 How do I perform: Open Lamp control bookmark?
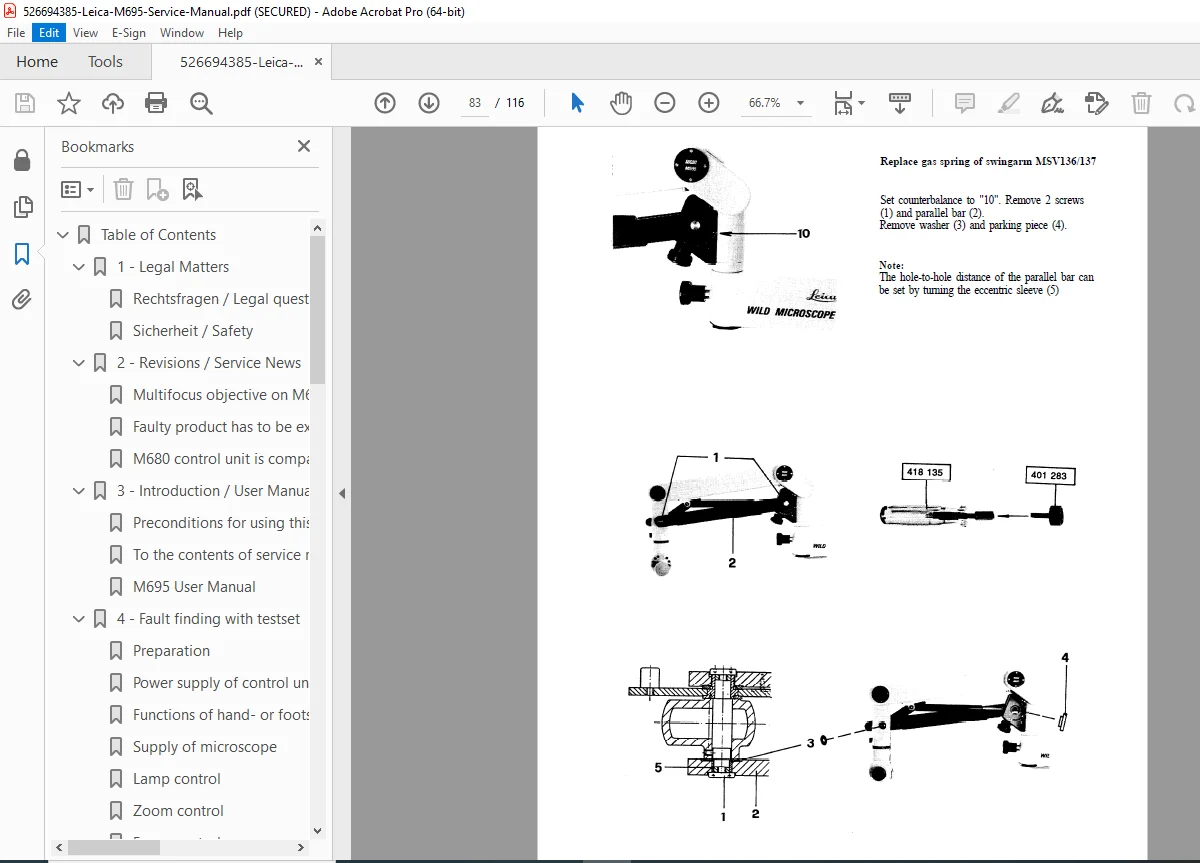[177, 779]
